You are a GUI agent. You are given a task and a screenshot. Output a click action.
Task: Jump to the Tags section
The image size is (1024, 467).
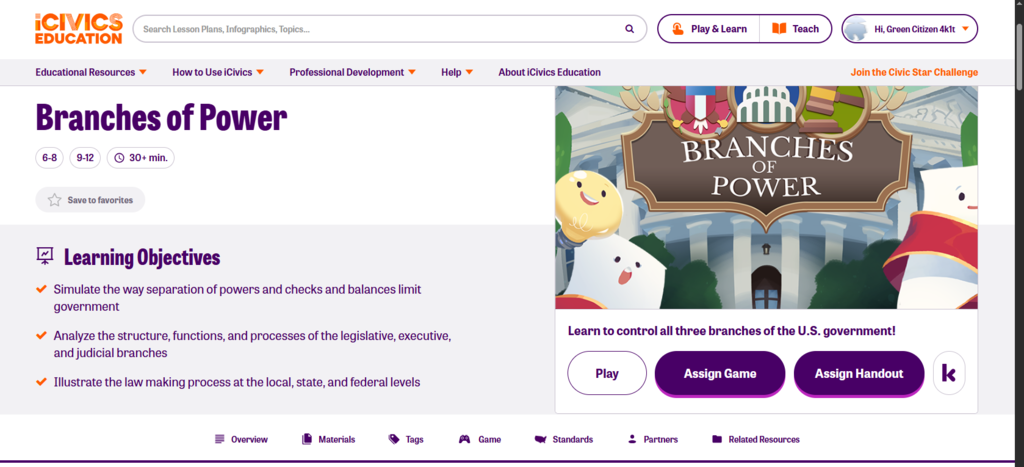406,440
